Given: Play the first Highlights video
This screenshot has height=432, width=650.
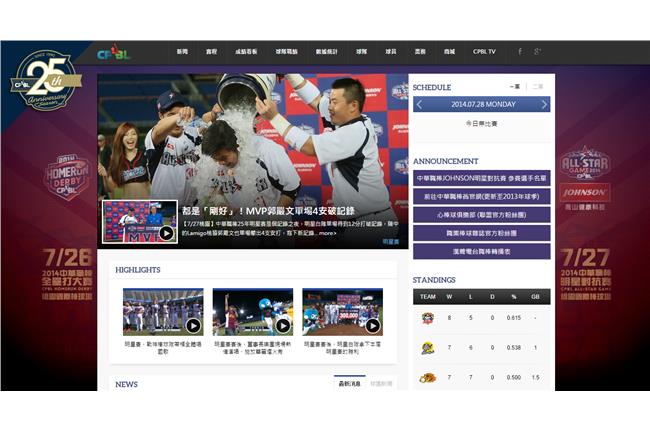Looking at the screenshot, I should [x=163, y=312].
